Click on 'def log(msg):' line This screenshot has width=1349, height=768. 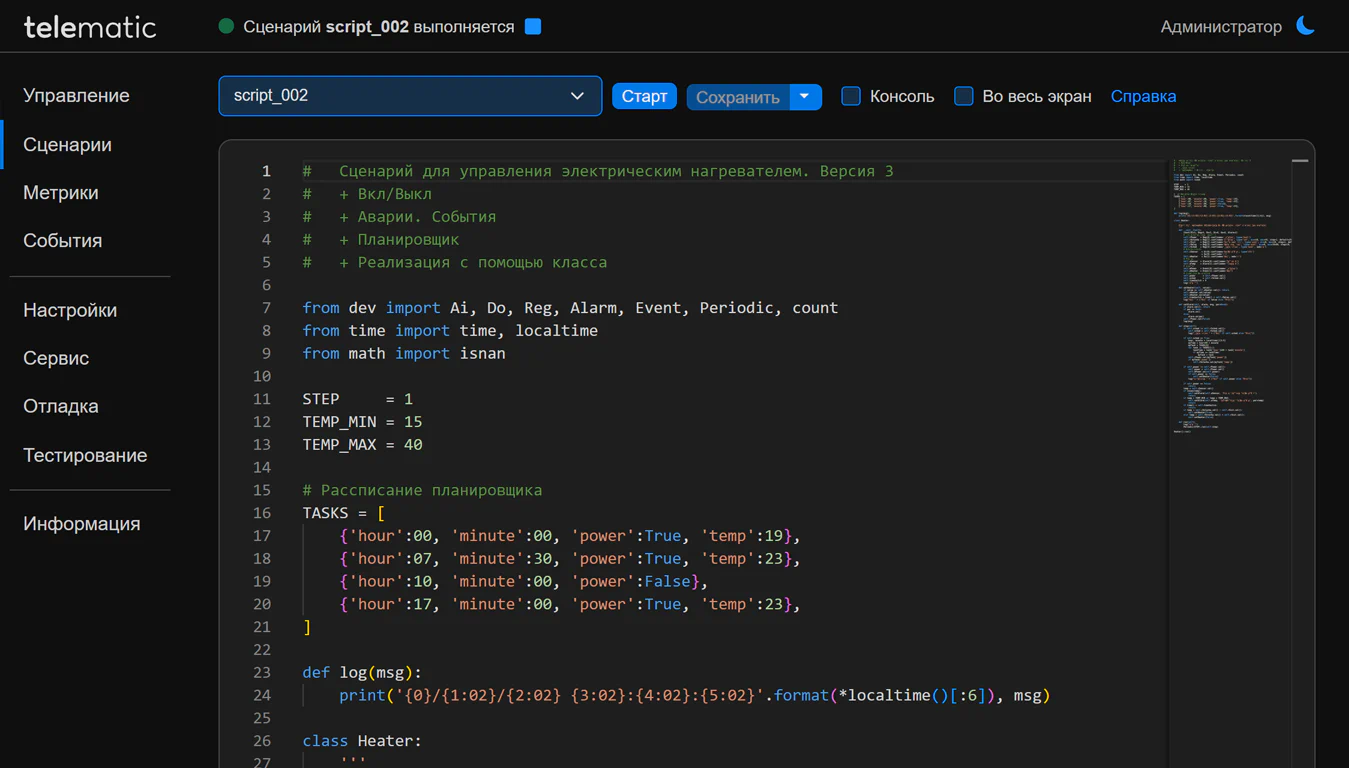[362, 673]
